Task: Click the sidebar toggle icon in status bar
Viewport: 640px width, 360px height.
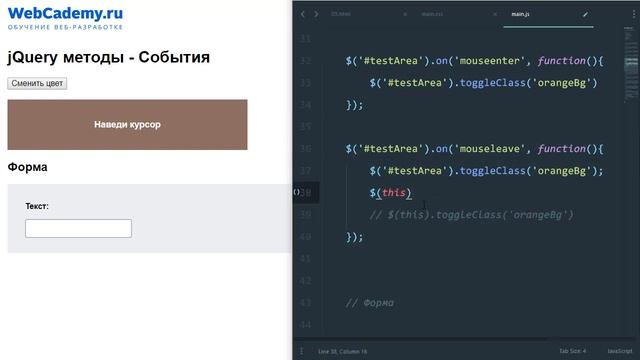Action: click(x=302, y=351)
